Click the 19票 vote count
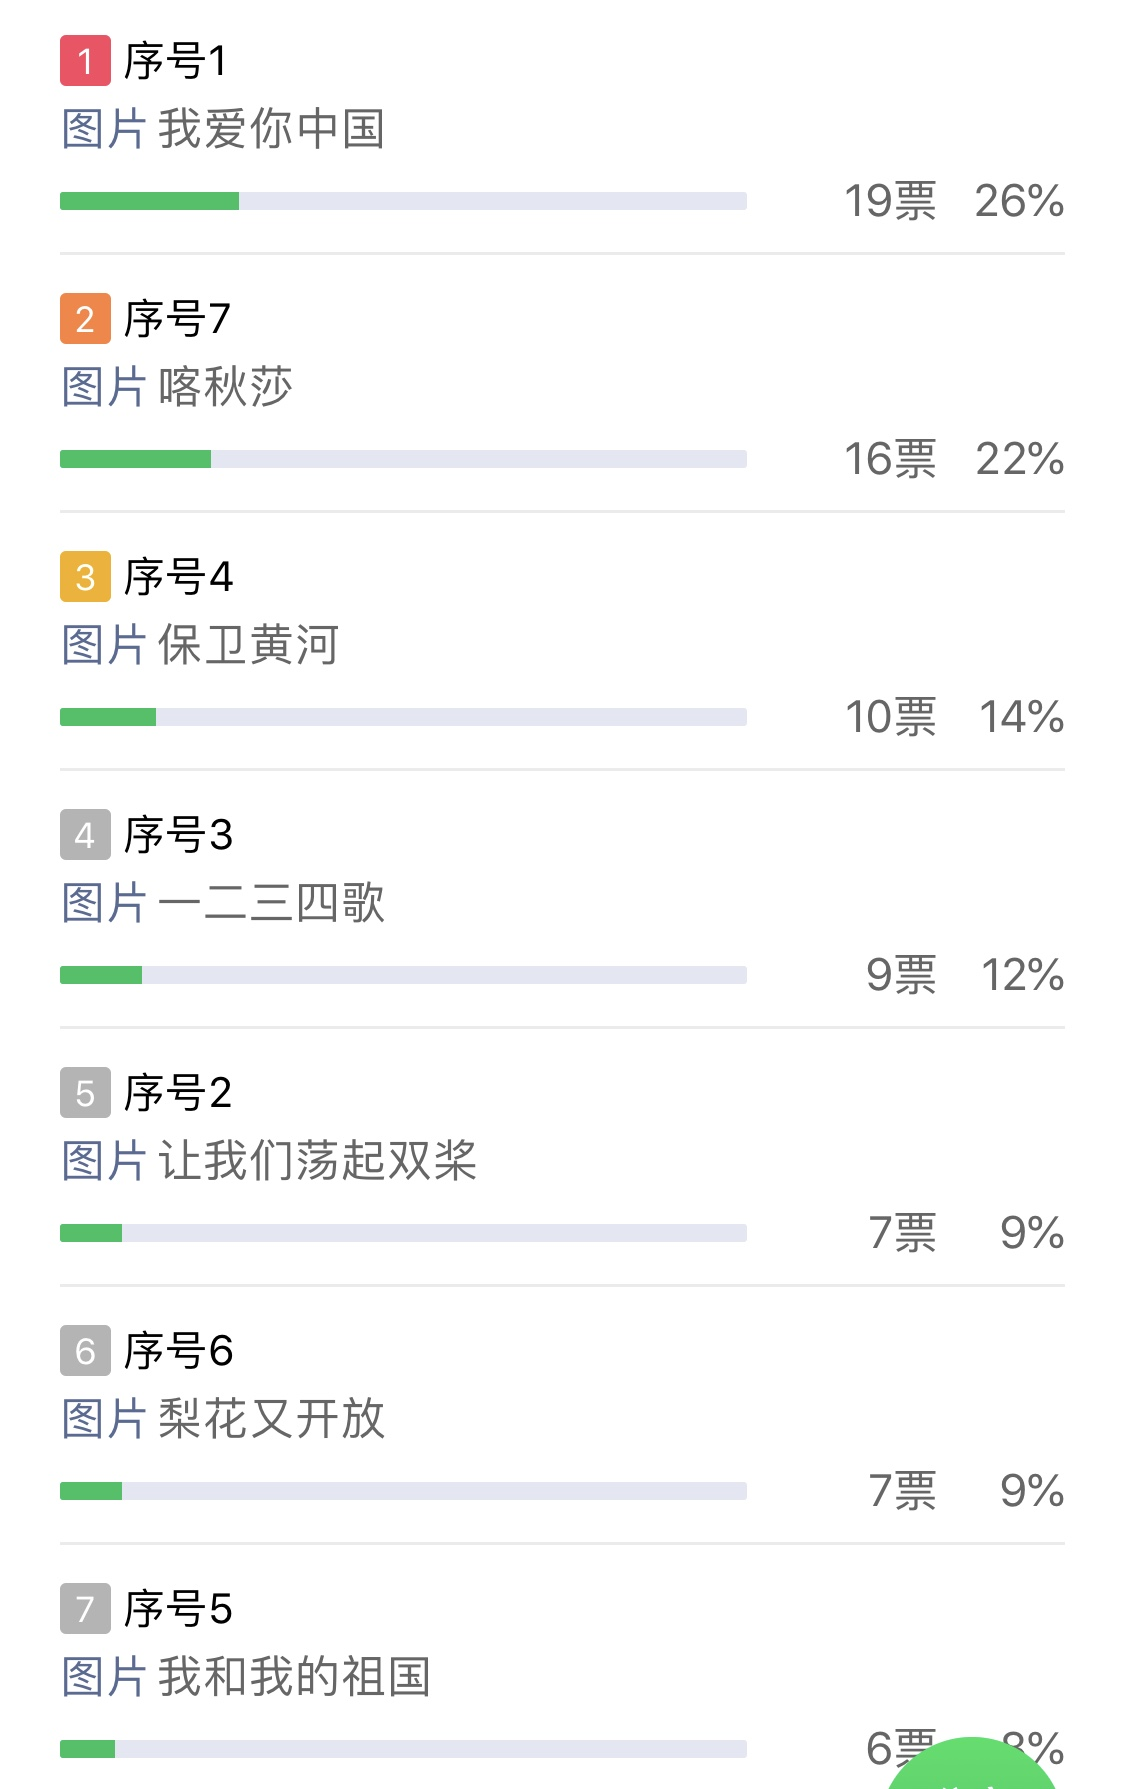The height and width of the screenshot is (1789, 1125). (890, 201)
